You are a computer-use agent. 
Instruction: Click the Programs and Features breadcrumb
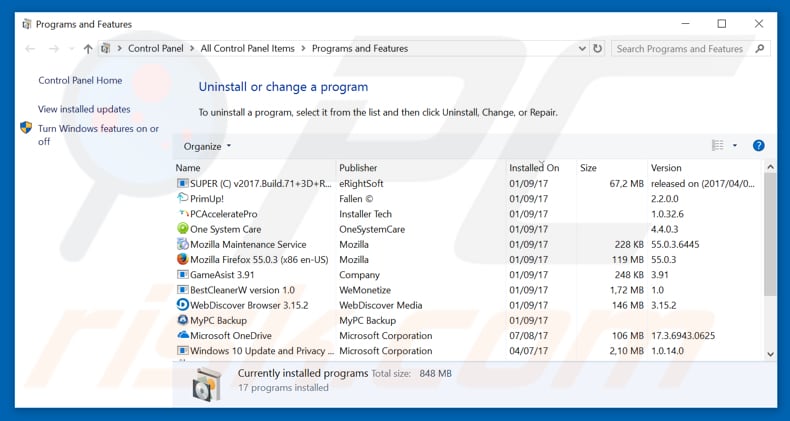point(360,48)
